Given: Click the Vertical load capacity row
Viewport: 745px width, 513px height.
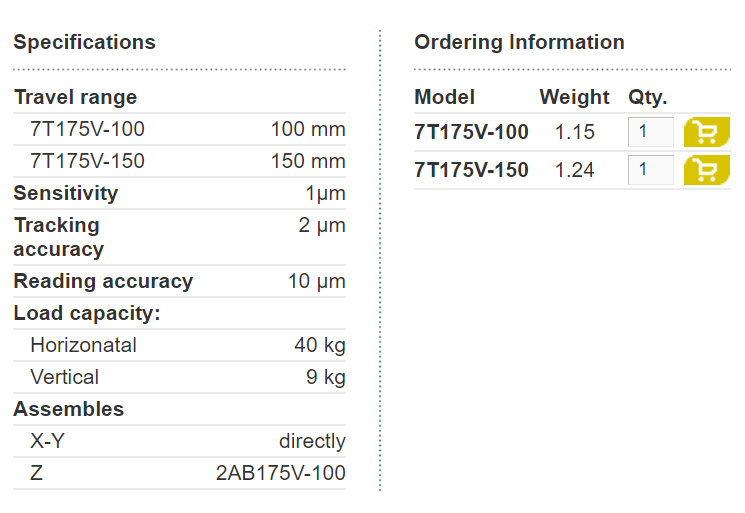Looking at the screenshot, I should [x=180, y=377].
